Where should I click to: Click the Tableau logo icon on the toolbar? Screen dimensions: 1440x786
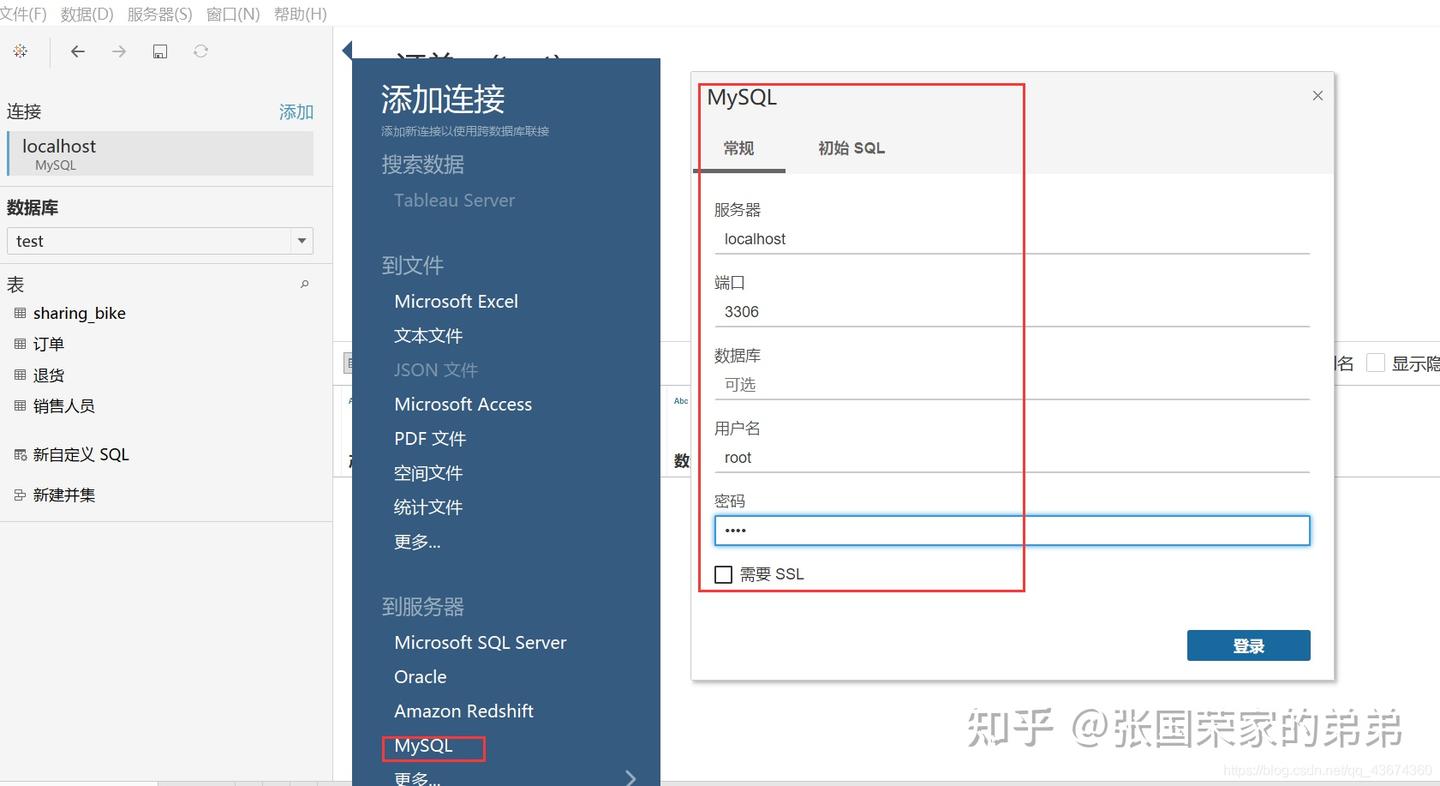pyautogui.click(x=20, y=51)
